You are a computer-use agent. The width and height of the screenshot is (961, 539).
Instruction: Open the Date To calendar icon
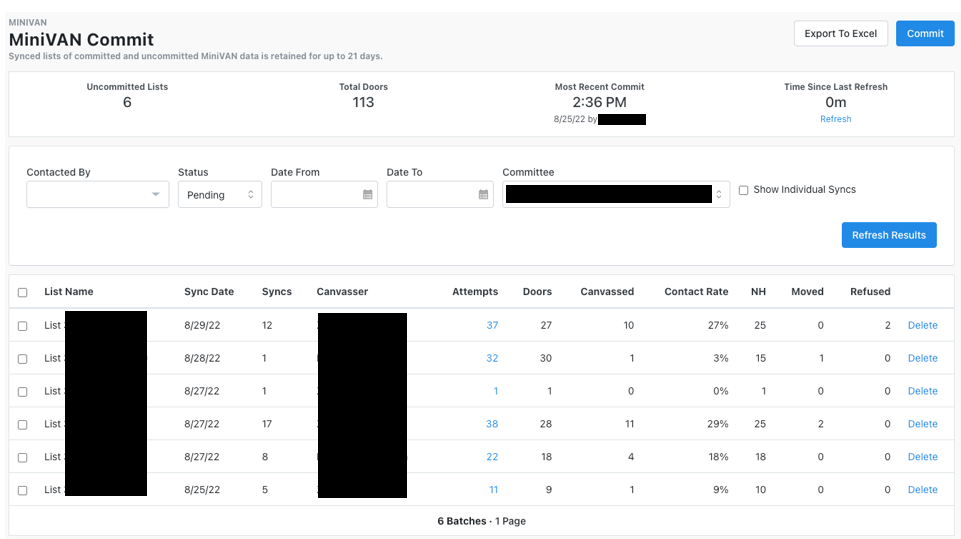click(484, 194)
